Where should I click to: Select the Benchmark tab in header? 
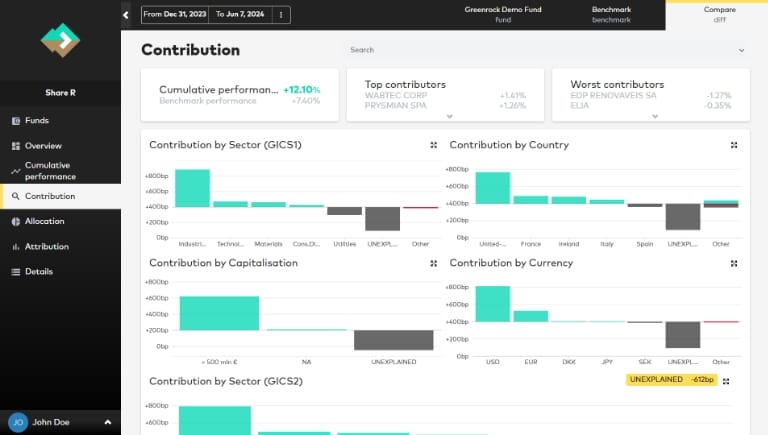click(x=611, y=14)
